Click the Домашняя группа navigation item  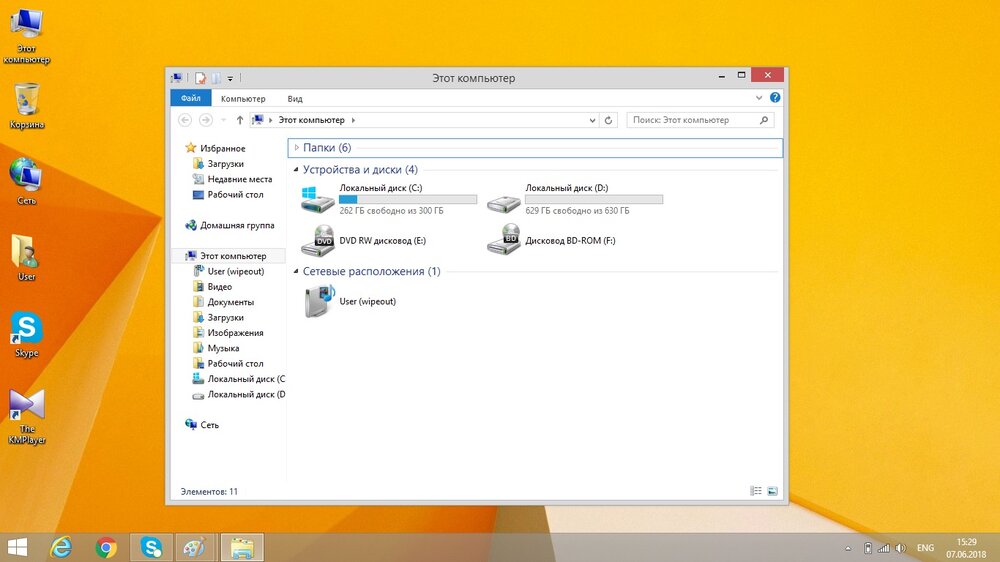[236, 226]
